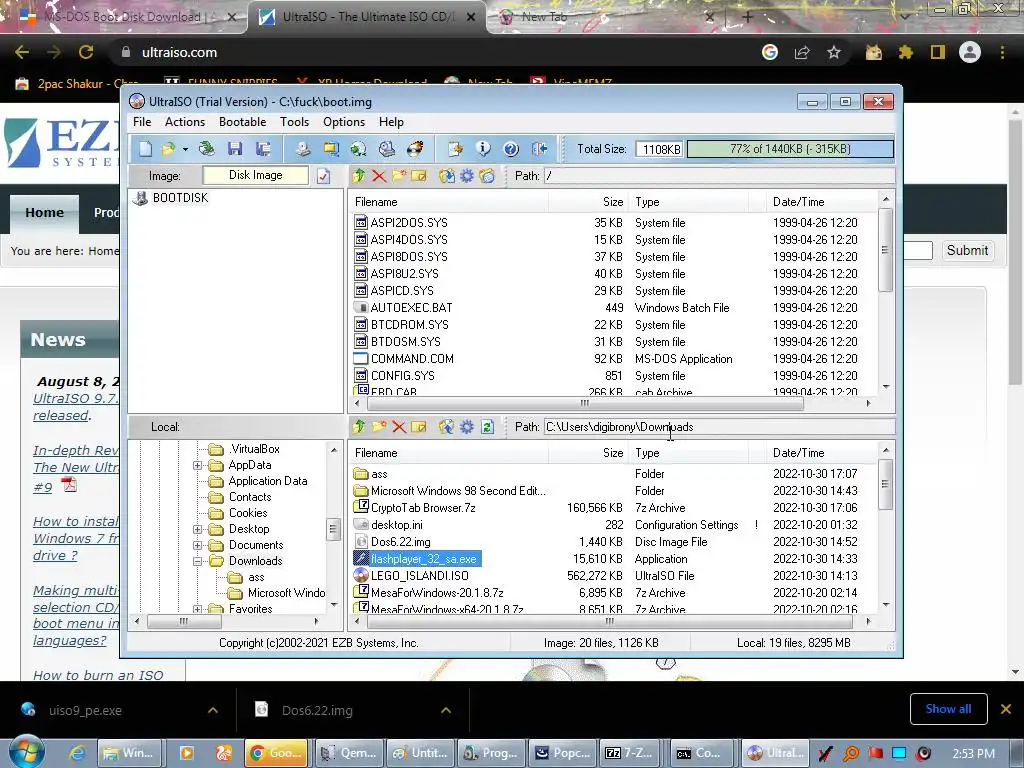The image size is (1024, 768).
Task: Click the red X Delete icon in Local pane toolbar
Action: (x=399, y=427)
